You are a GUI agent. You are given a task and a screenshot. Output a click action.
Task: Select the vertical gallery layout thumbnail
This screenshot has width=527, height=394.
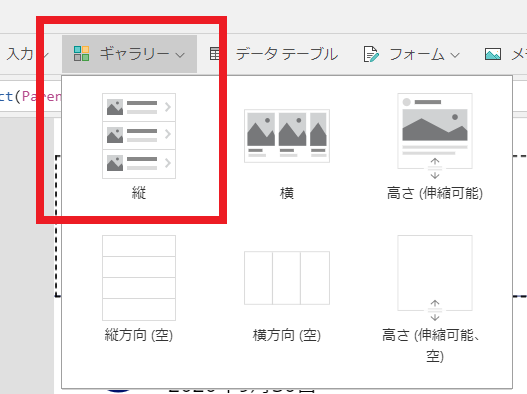139,136
